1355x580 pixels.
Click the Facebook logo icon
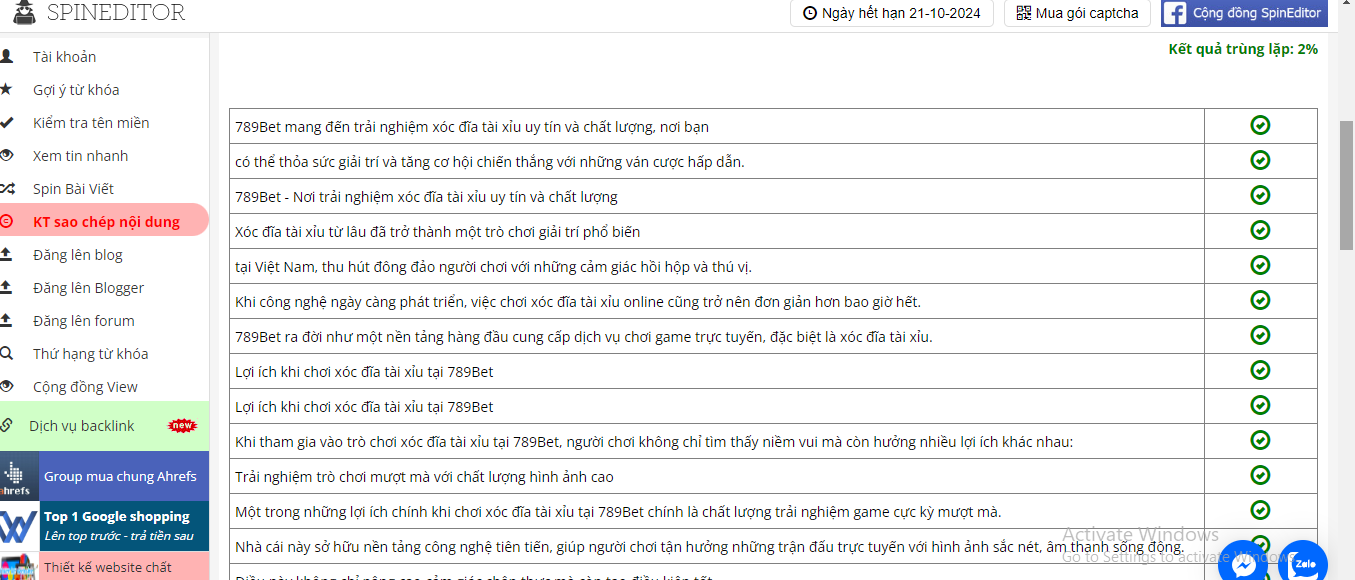(1175, 13)
